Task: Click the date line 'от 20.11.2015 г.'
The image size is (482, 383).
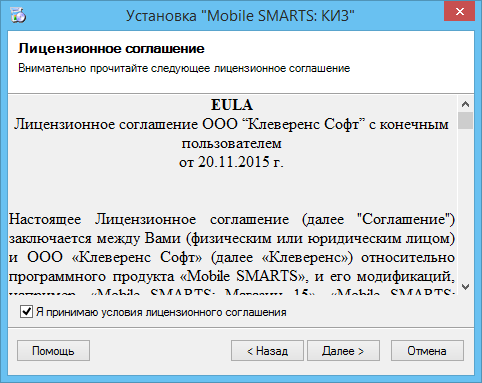Action: point(231,162)
